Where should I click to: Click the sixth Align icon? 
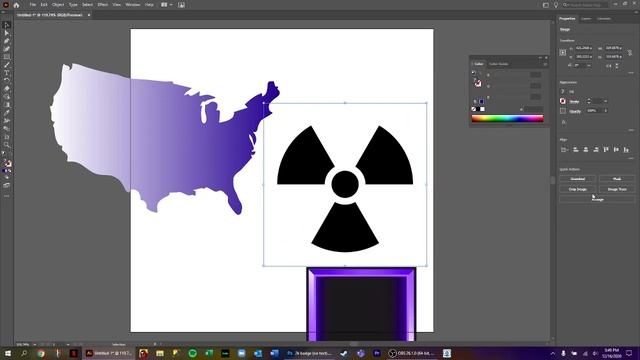pyautogui.click(x=616, y=150)
